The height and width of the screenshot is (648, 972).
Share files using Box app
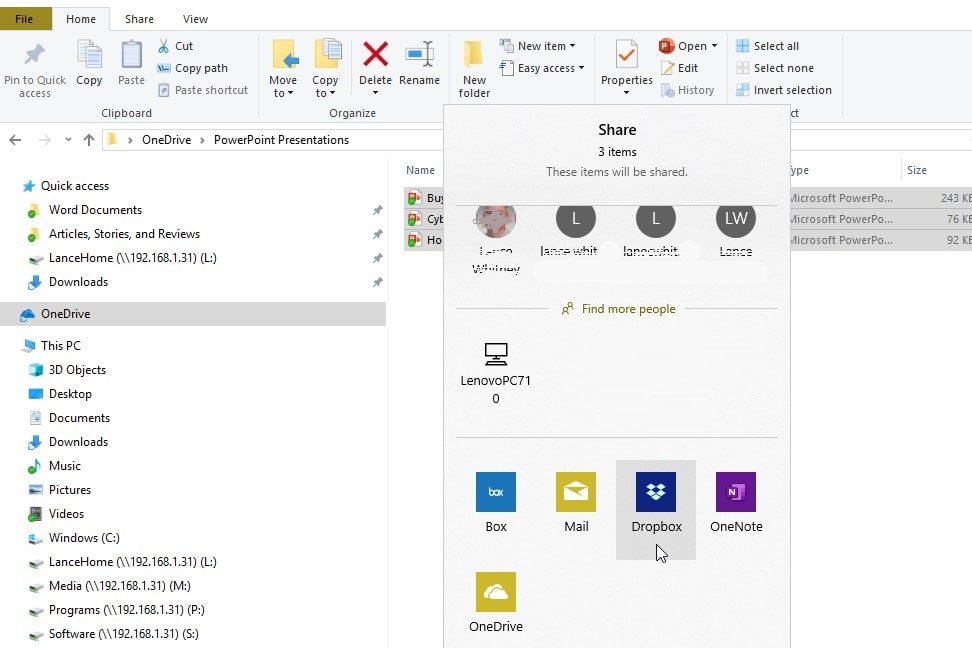tap(496, 503)
